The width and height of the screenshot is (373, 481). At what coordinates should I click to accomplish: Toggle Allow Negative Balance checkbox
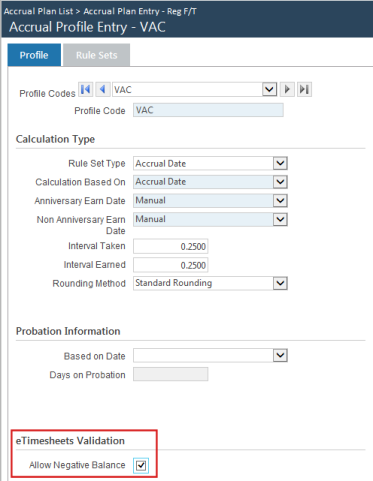click(141, 465)
